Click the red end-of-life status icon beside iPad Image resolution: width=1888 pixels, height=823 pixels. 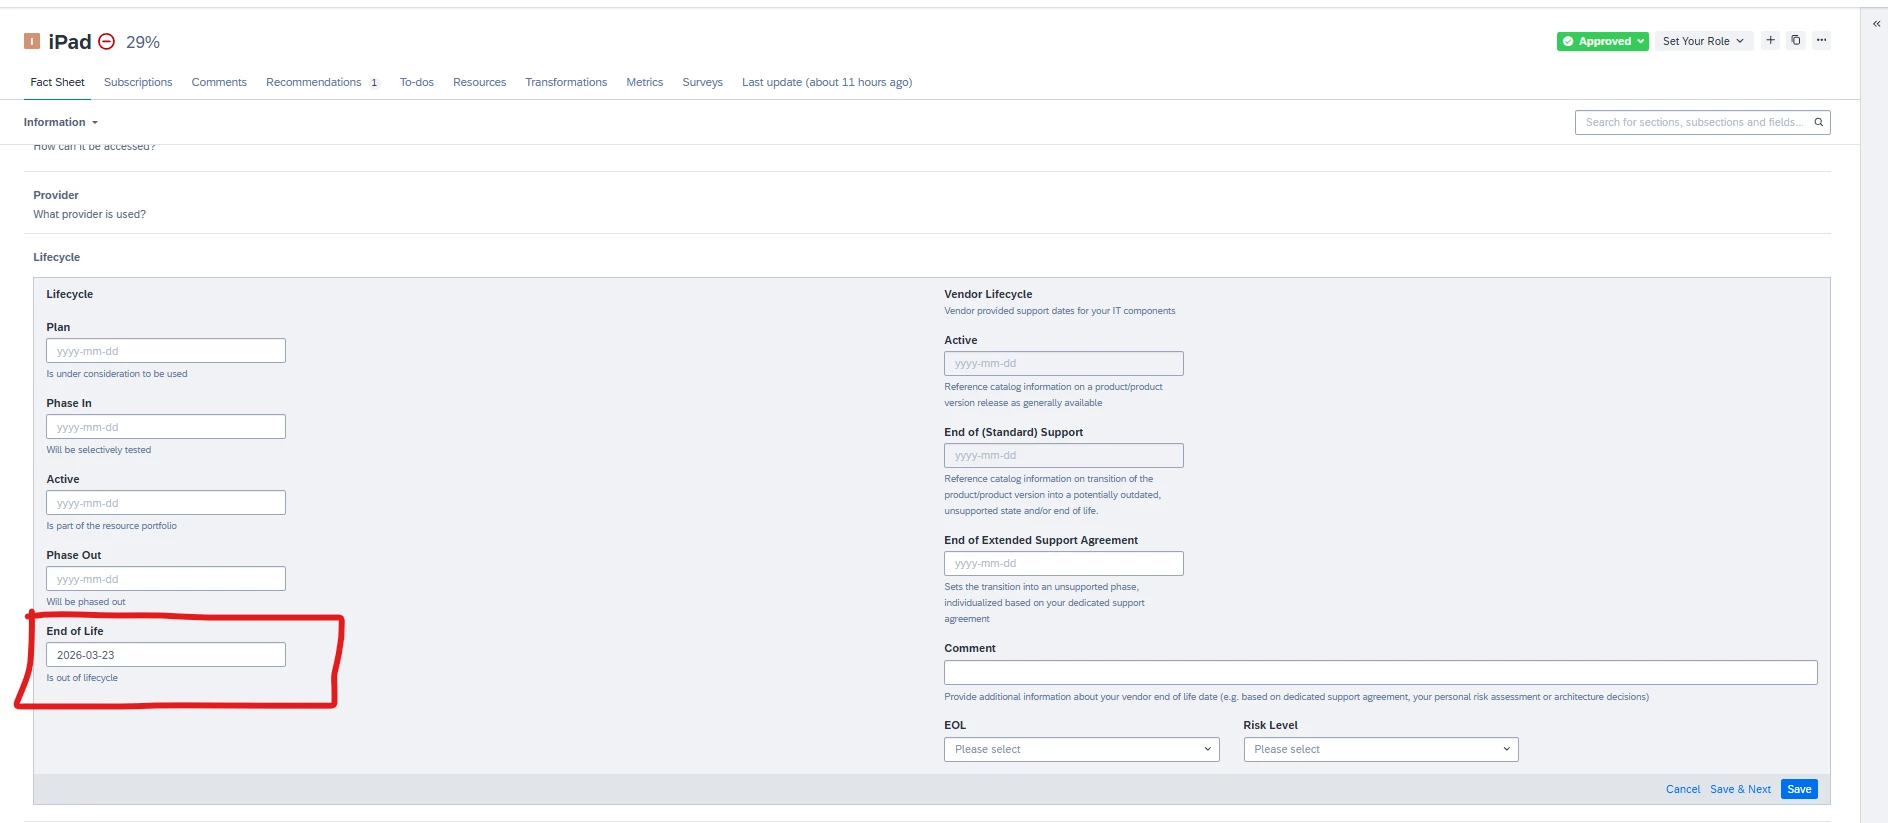106,42
